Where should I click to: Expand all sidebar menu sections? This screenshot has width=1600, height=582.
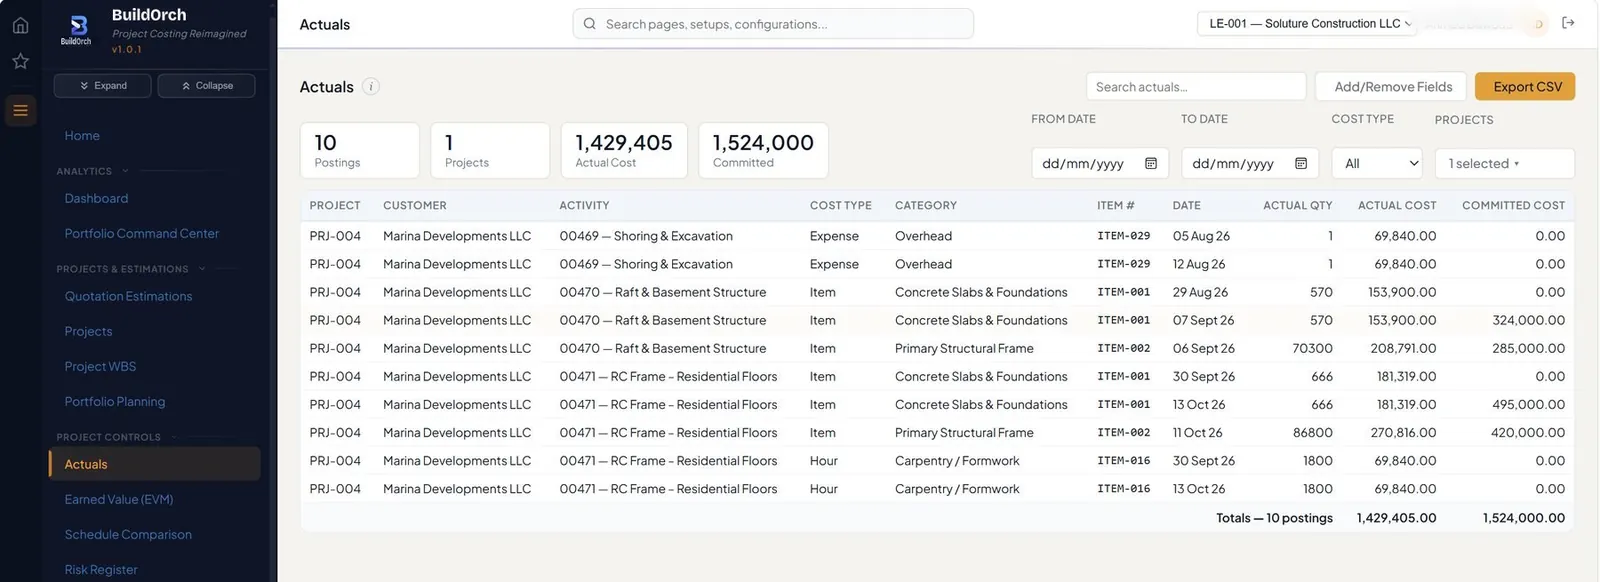click(103, 86)
